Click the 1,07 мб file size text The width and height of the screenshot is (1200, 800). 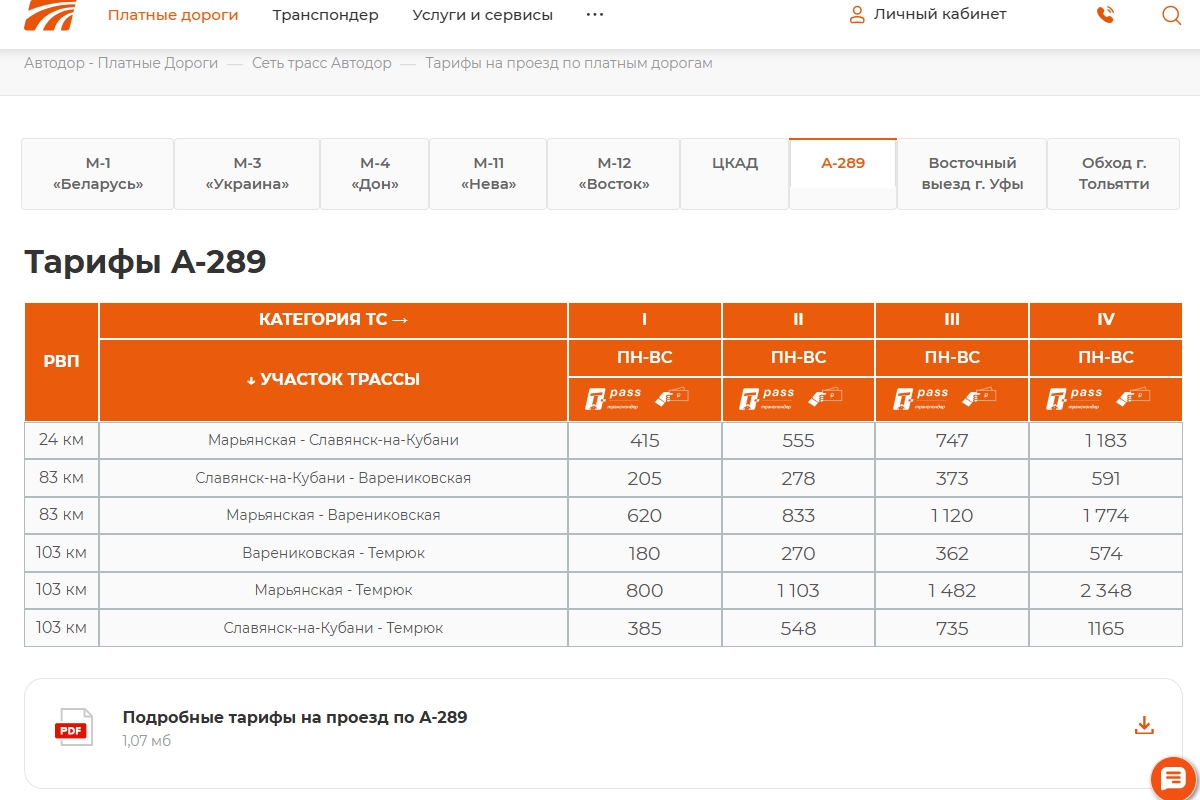[147, 741]
